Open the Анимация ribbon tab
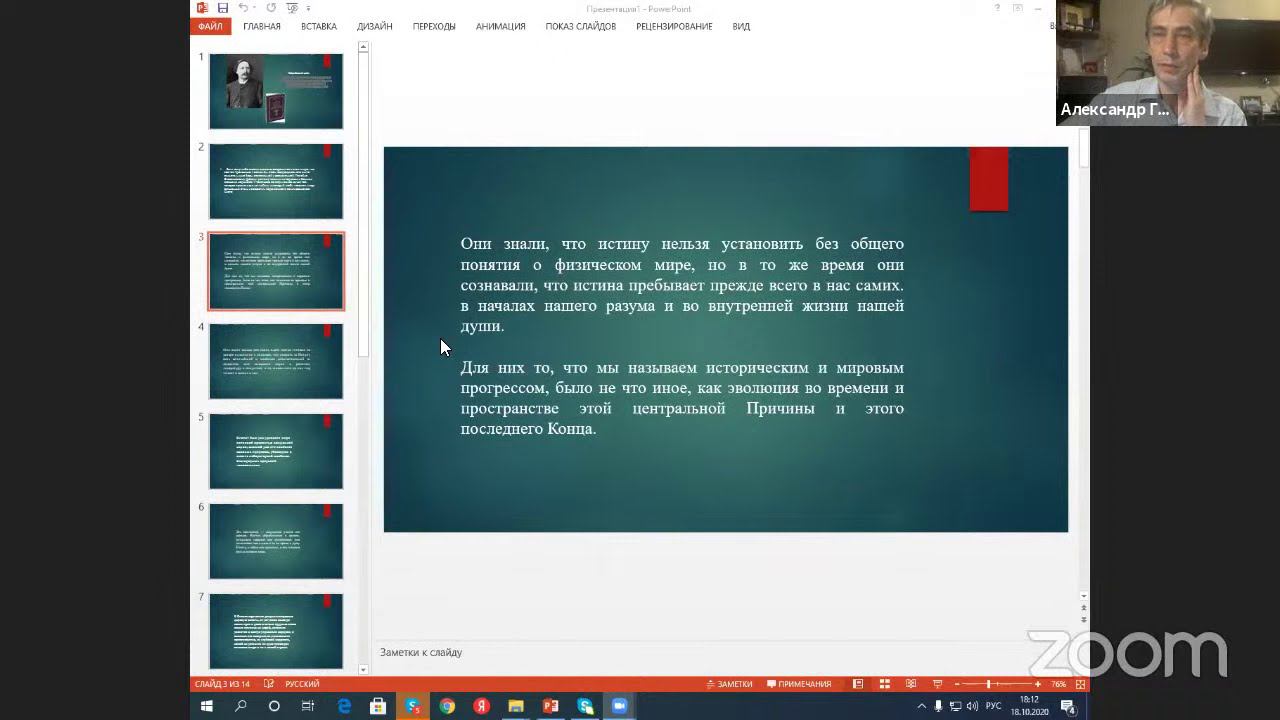 pyautogui.click(x=501, y=27)
